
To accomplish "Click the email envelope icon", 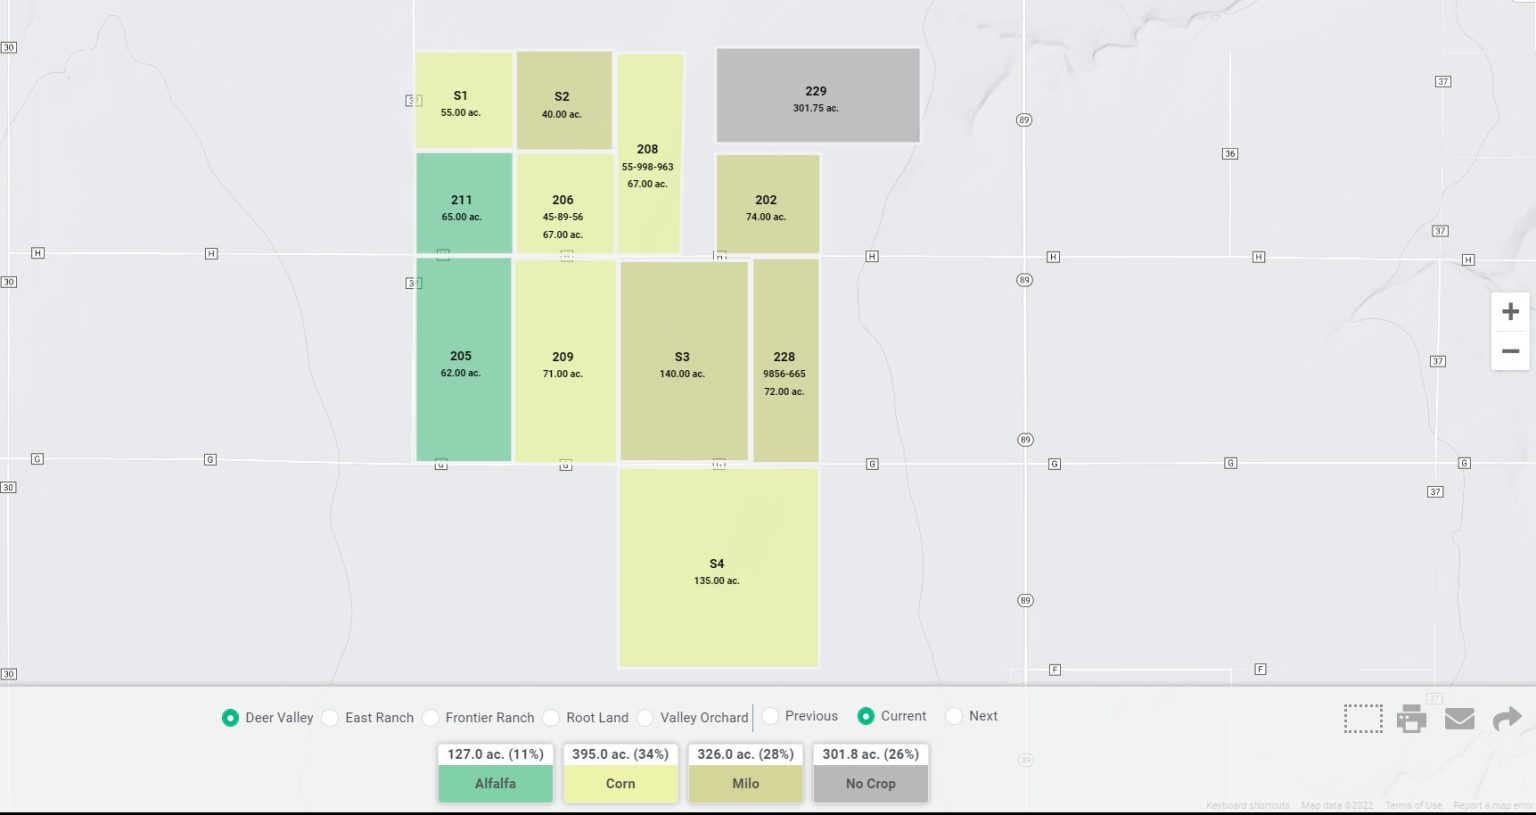I will pyautogui.click(x=1459, y=718).
